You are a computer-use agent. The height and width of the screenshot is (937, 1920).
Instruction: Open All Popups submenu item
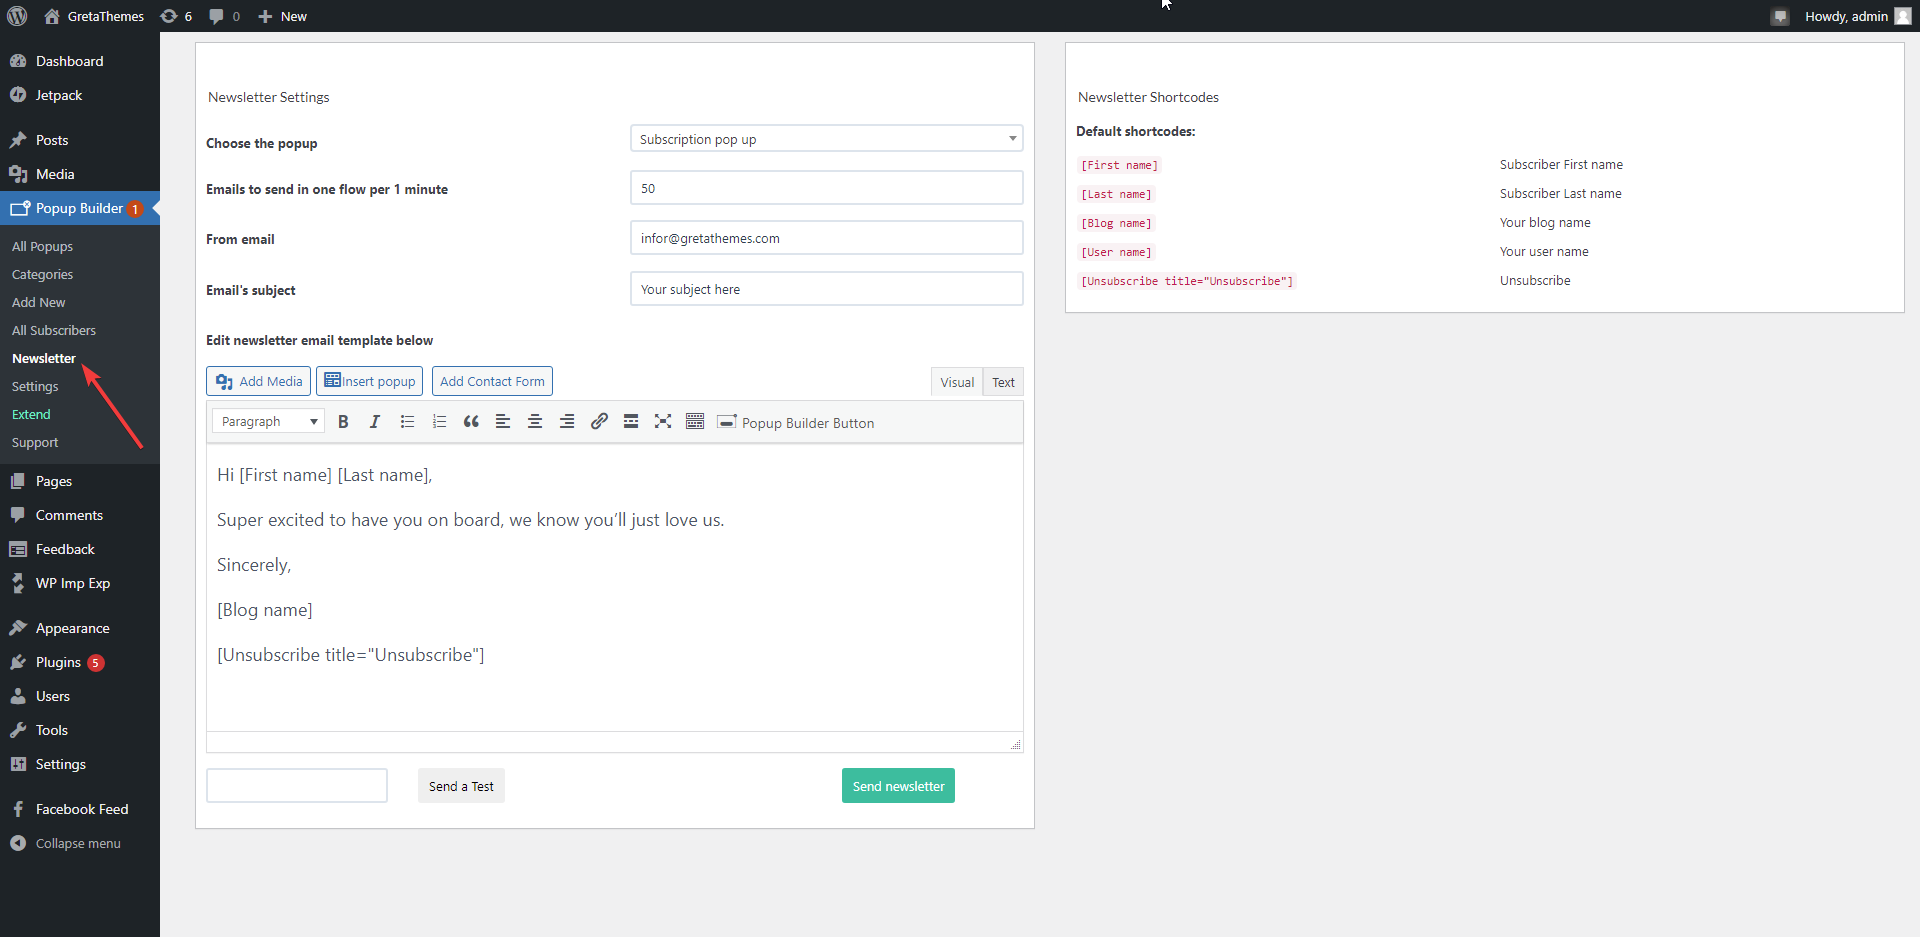pyautogui.click(x=42, y=246)
